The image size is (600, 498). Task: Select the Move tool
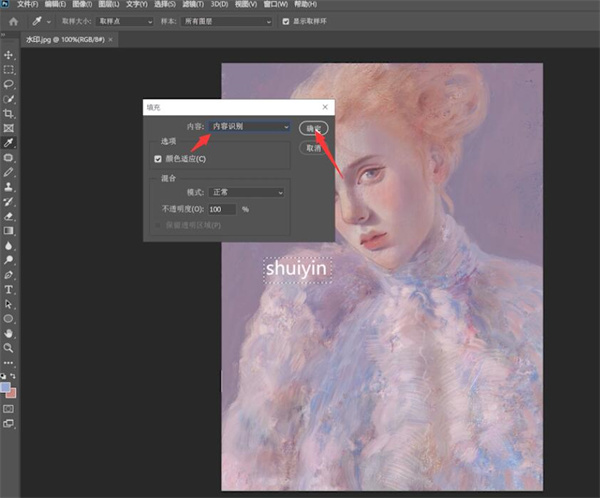click(8, 55)
